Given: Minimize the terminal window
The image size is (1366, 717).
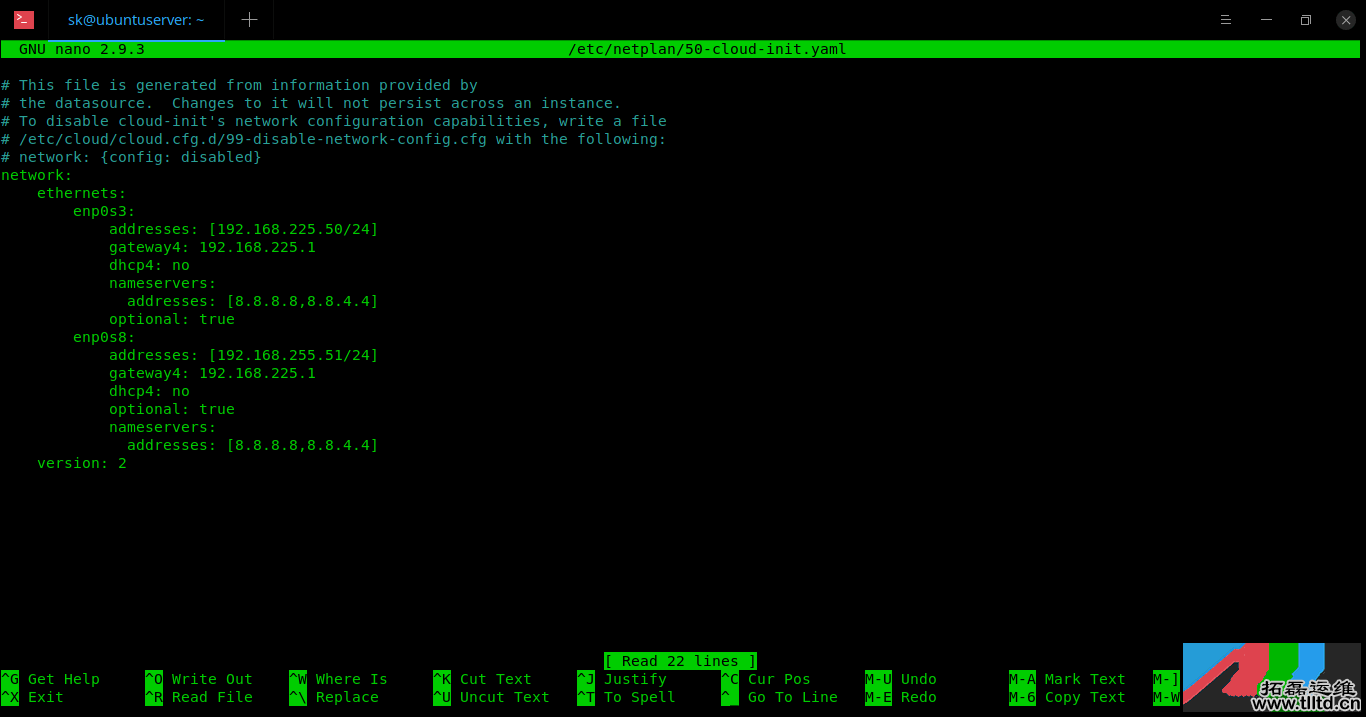Looking at the screenshot, I should (x=1267, y=20).
